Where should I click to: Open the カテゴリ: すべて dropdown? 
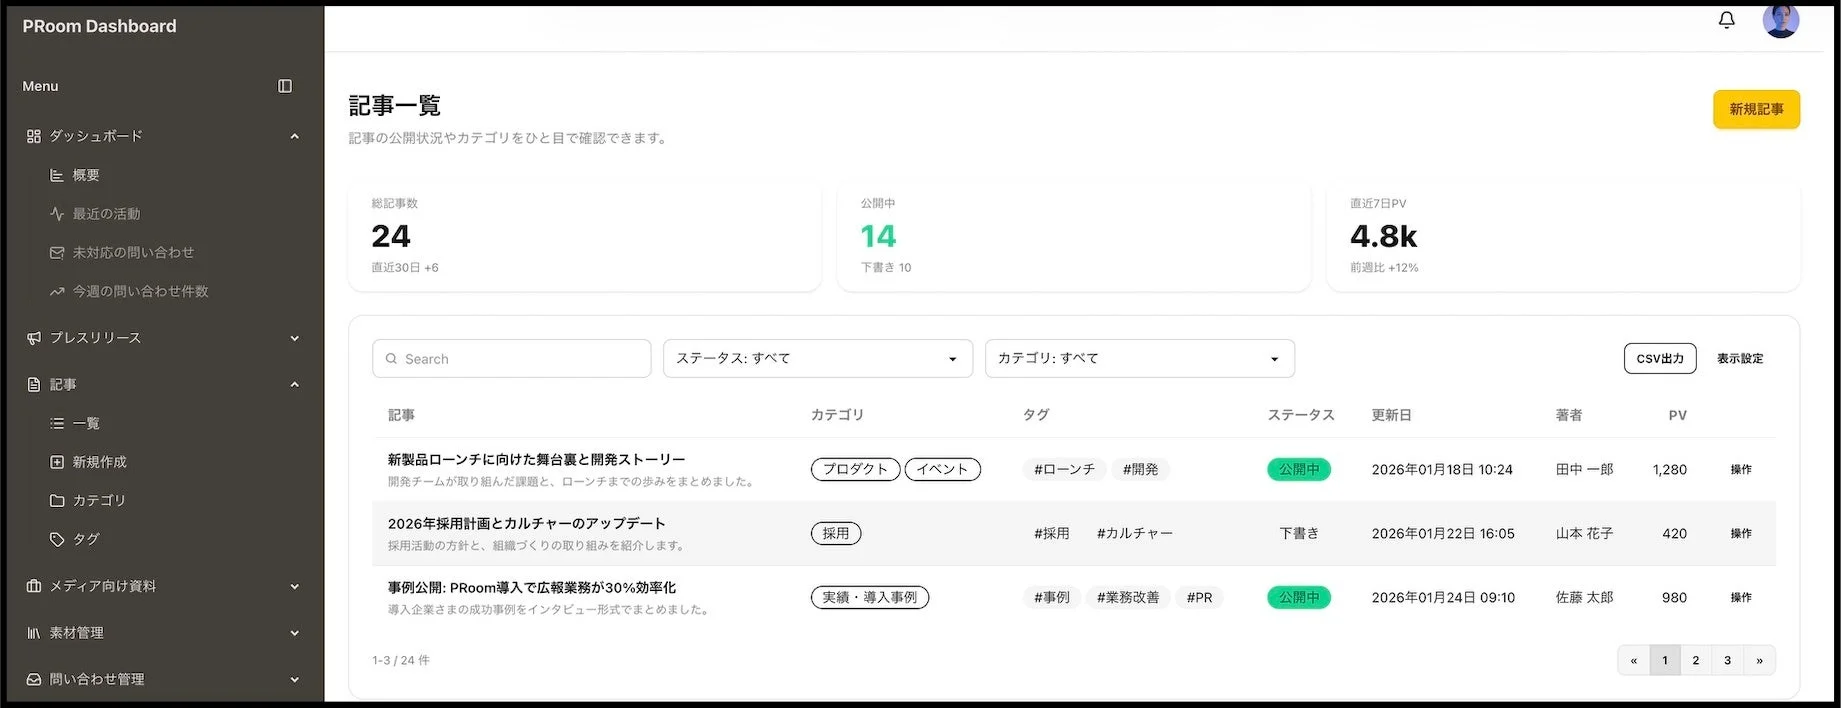click(1140, 358)
